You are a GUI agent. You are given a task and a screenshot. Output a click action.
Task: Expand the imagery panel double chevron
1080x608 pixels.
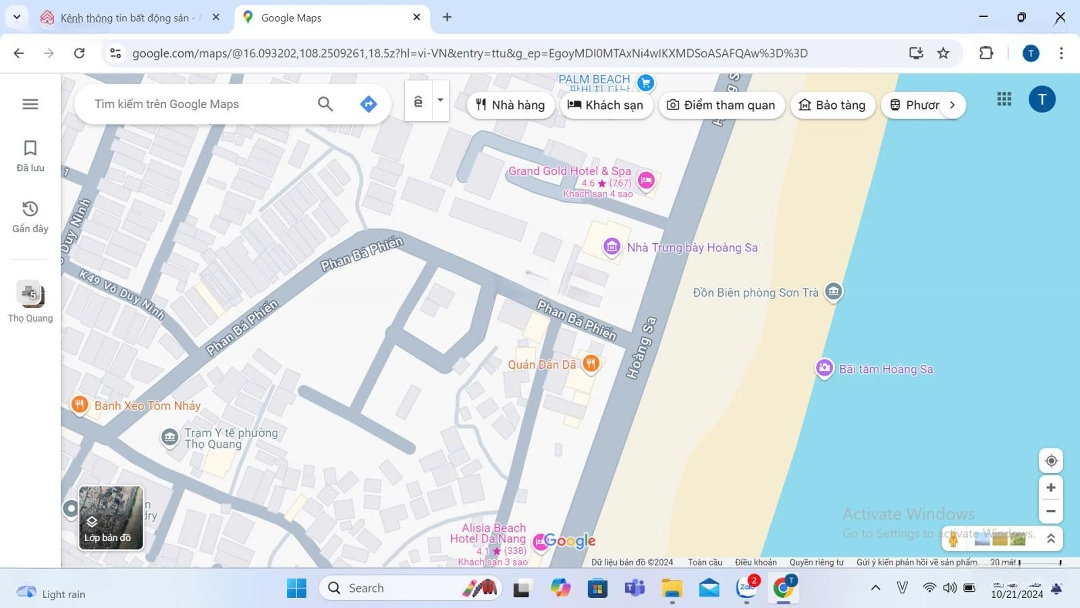click(1051, 539)
